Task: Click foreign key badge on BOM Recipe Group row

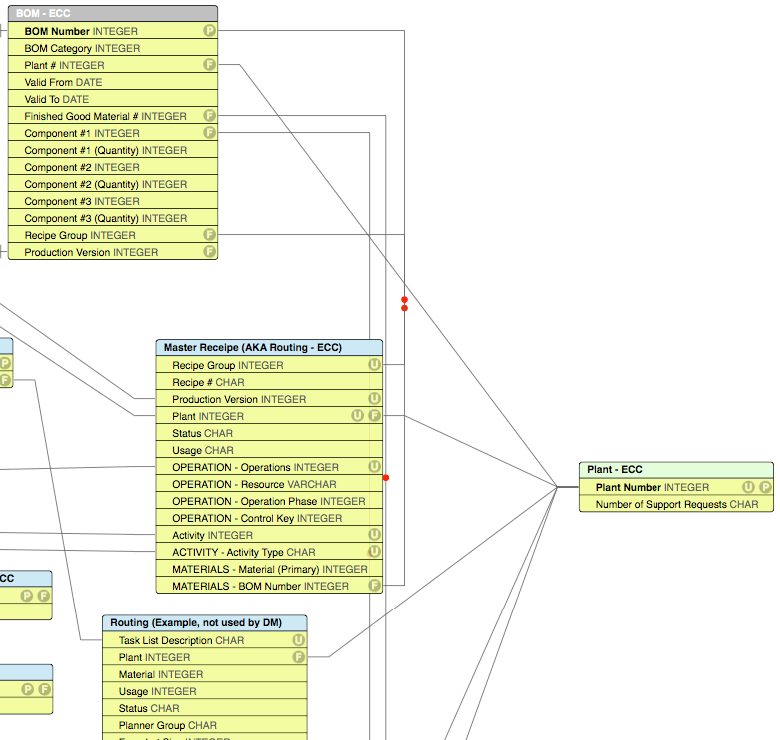Action: 209,235
